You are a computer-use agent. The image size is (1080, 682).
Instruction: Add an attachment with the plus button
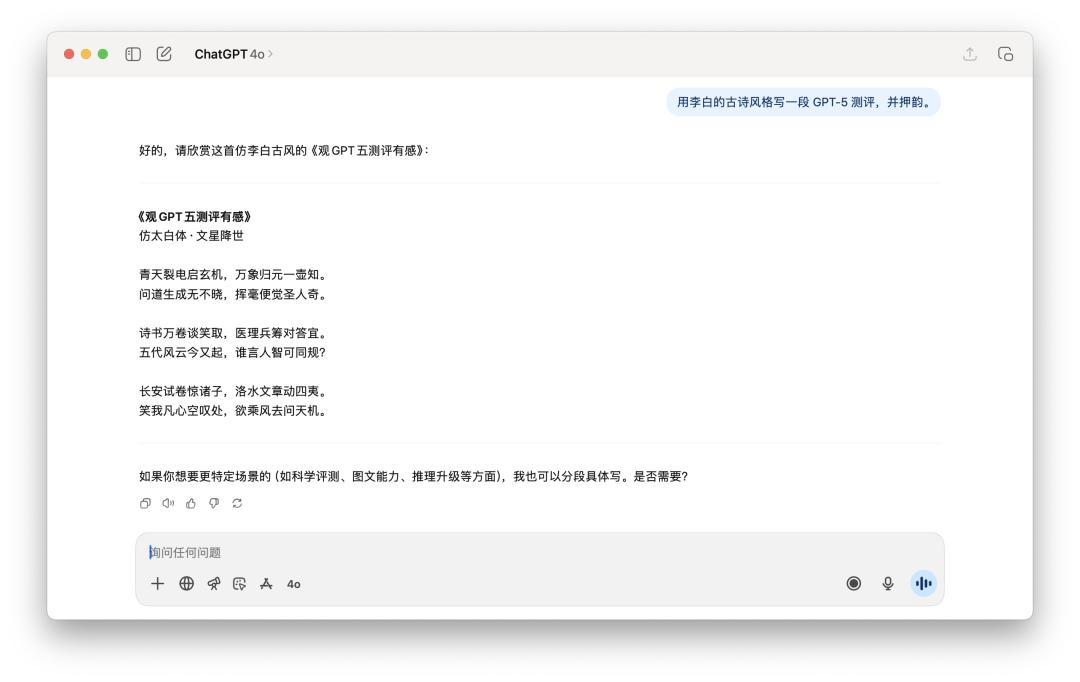pos(158,584)
